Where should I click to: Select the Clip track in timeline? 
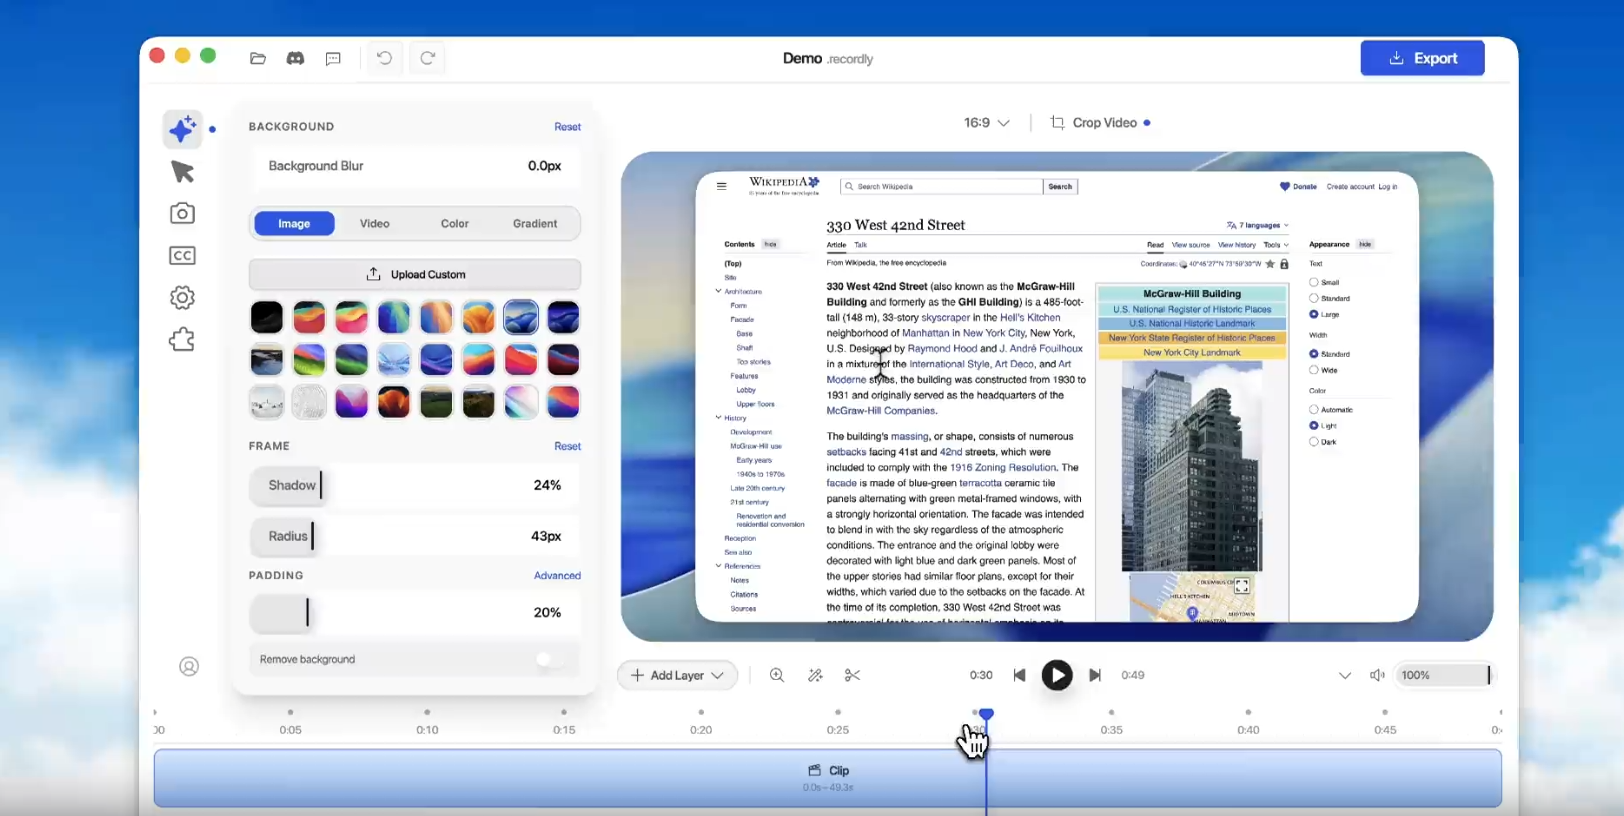pyautogui.click(x=828, y=778)
